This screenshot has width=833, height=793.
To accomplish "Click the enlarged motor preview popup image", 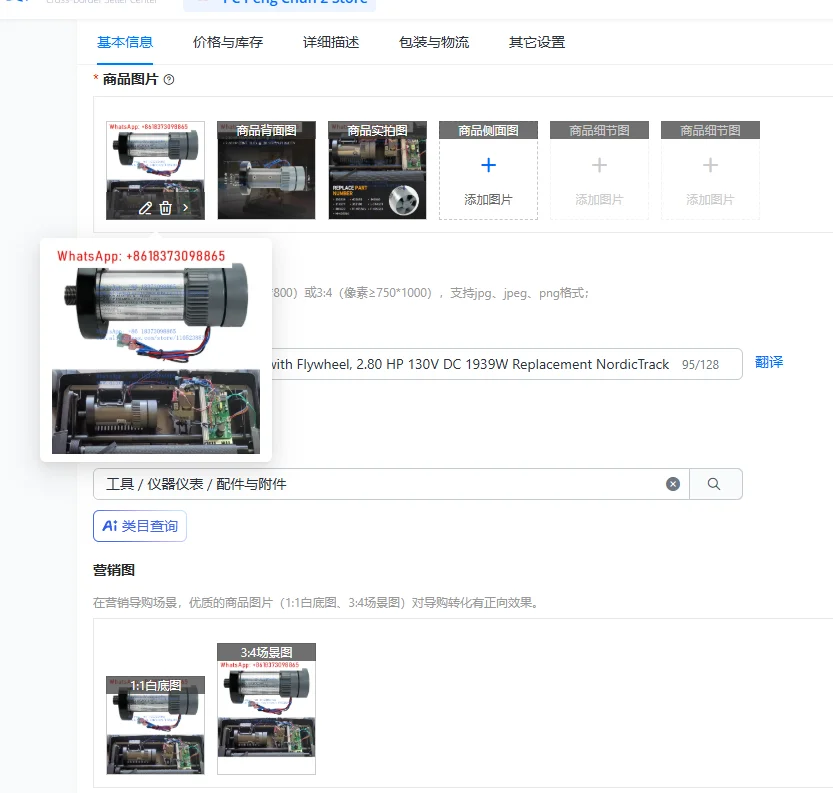I will tap(156, 351).
